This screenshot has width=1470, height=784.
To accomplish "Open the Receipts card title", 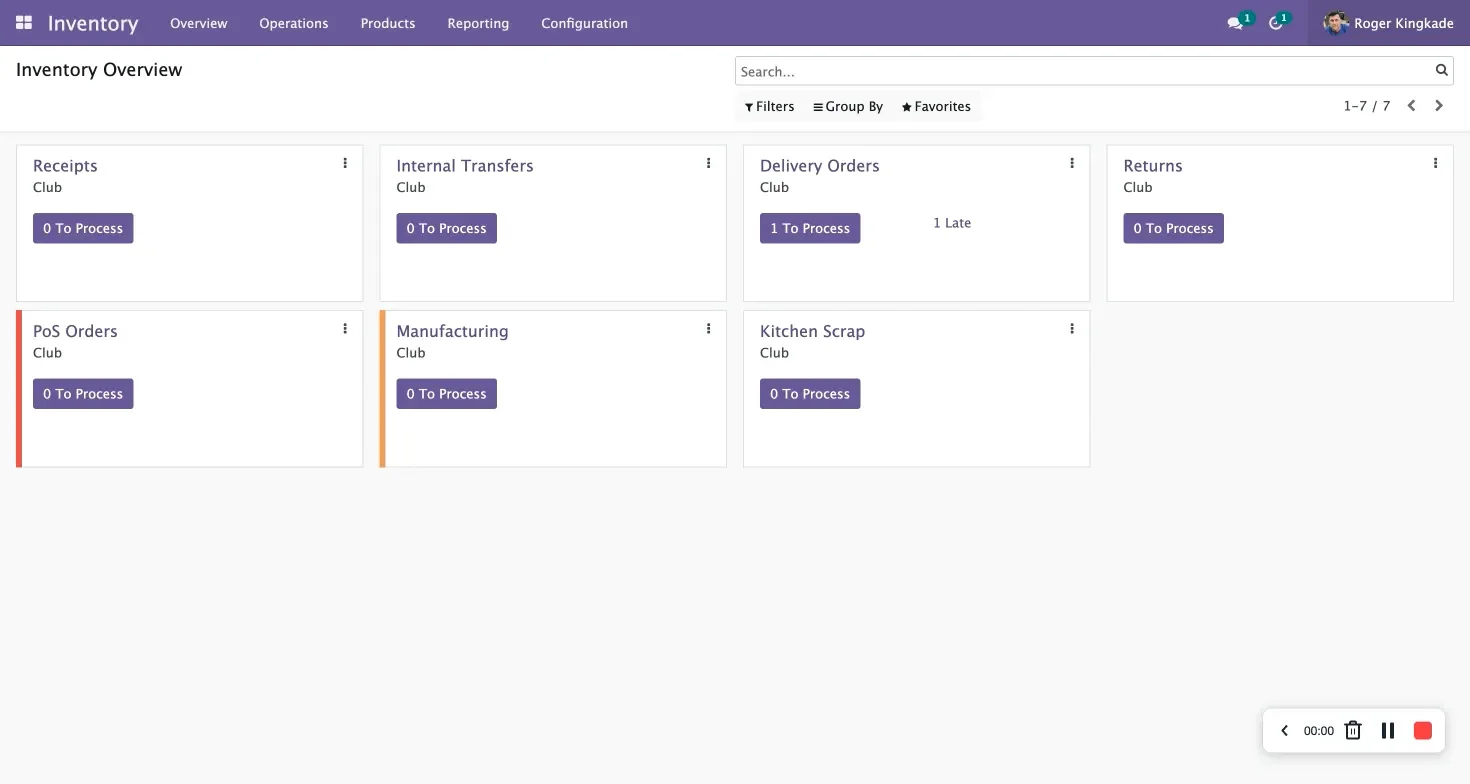I will click(65, 166).
